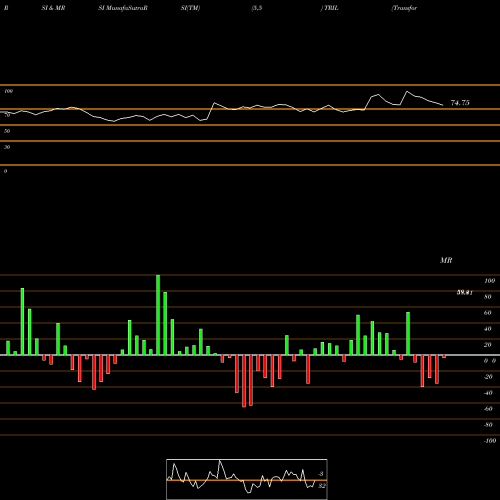The image size is (500, 500).
Task: Click the last point of the RSI line
Action: tap(443, 105)
